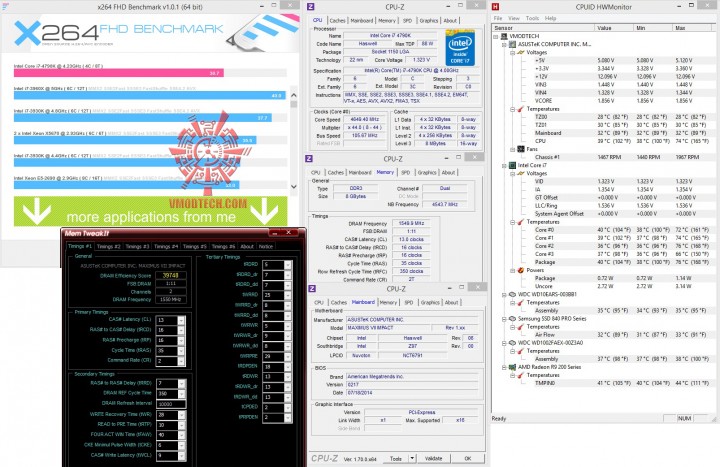Open the Command Rate (CR) dropdown in Mem TweakIt
The image size is (720, 467).
coord(181,361)
